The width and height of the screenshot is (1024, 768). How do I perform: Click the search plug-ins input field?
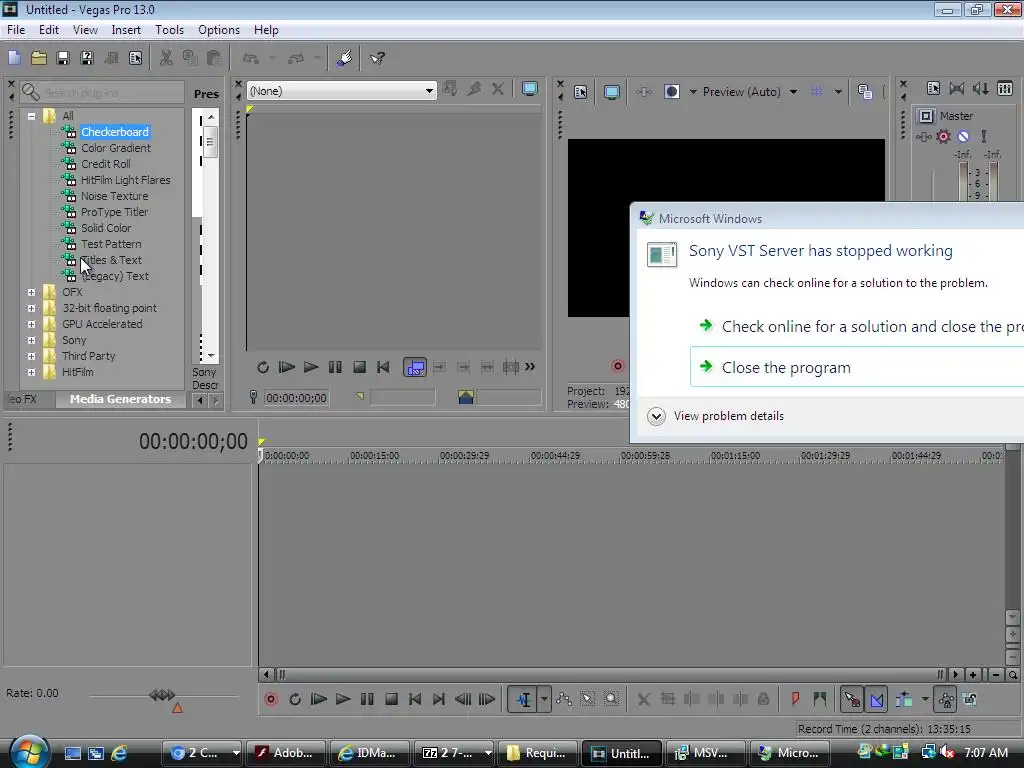pos(101,93)
